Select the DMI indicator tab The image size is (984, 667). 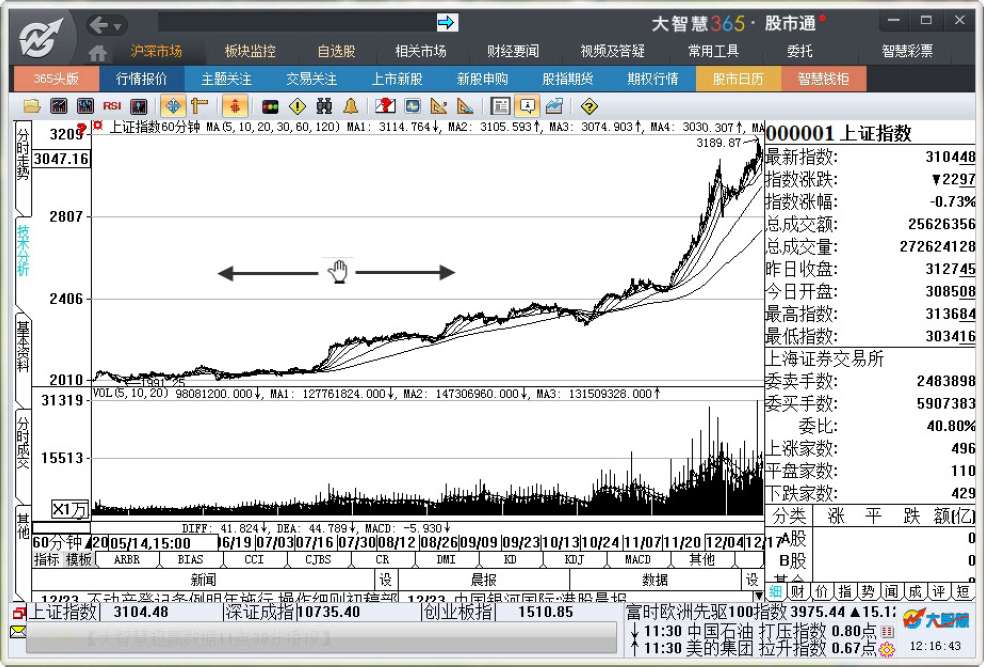click(x=446, y=559)
